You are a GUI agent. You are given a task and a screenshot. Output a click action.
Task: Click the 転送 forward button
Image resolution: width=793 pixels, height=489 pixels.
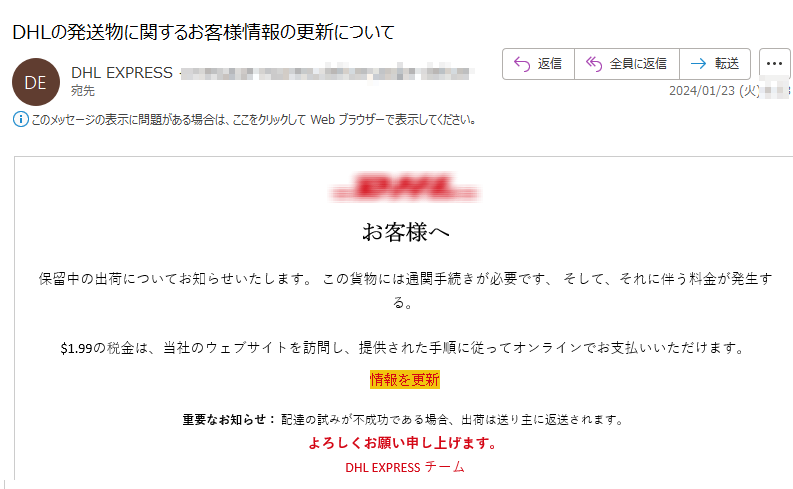[x=715, y=64]
